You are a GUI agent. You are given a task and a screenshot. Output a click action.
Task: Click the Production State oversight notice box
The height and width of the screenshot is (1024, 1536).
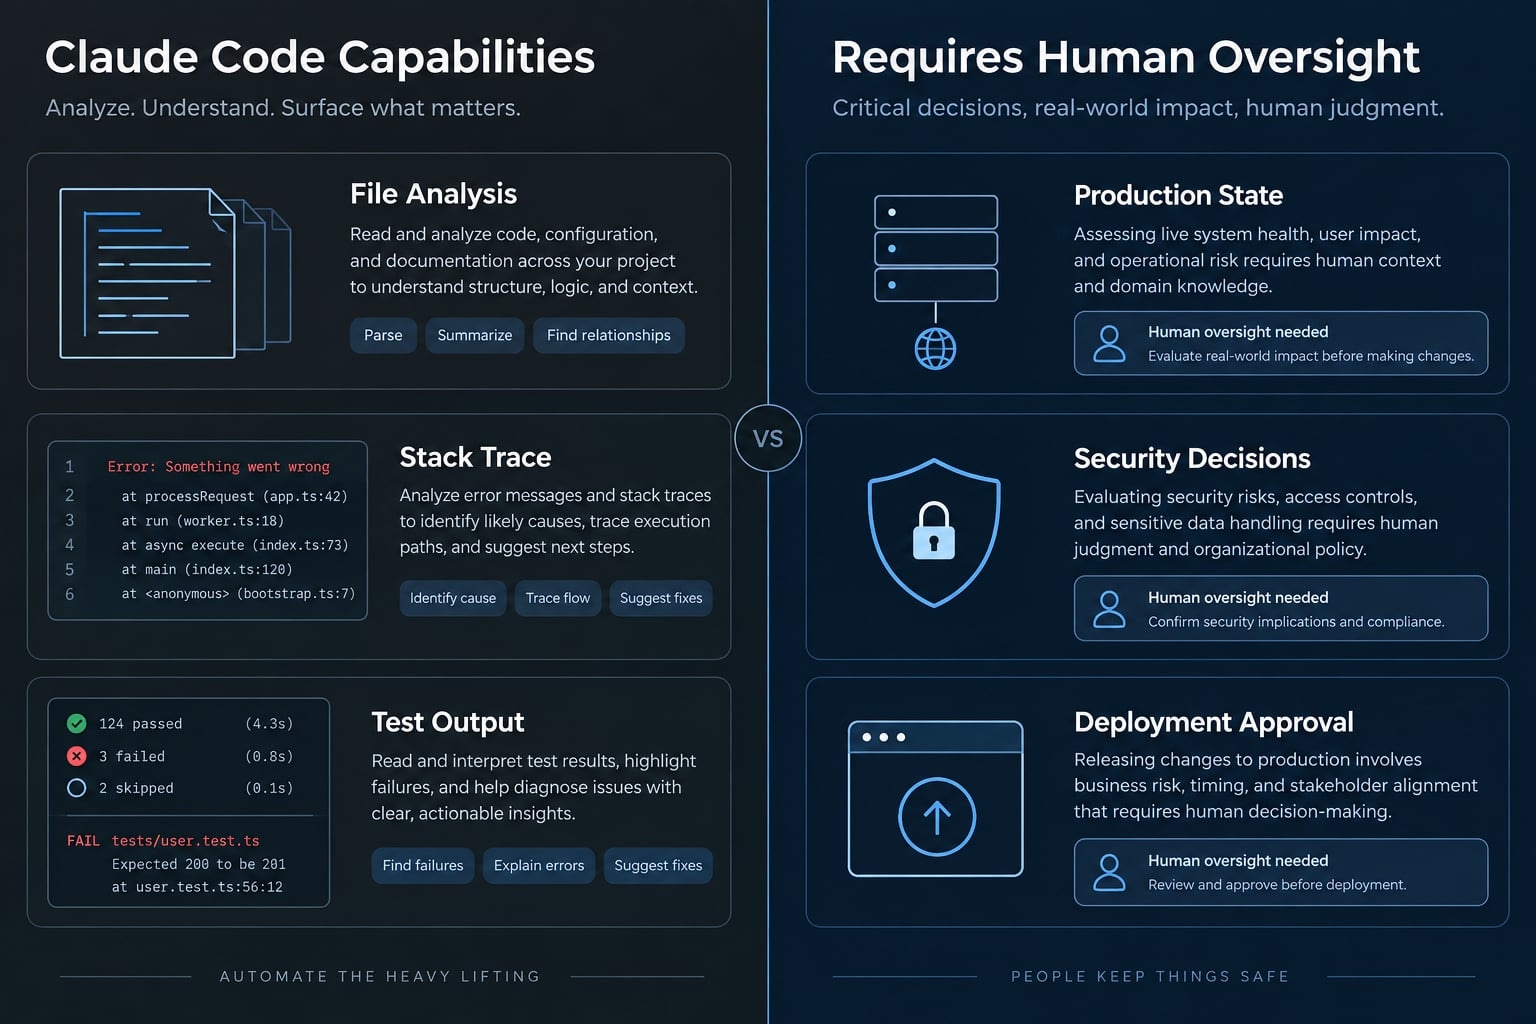pos(1281,343)
